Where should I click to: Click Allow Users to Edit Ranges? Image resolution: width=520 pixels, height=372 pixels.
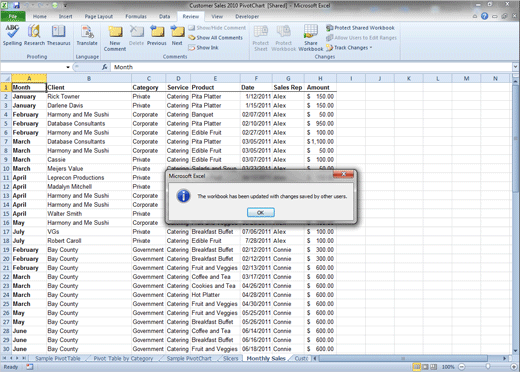[361, 38]
